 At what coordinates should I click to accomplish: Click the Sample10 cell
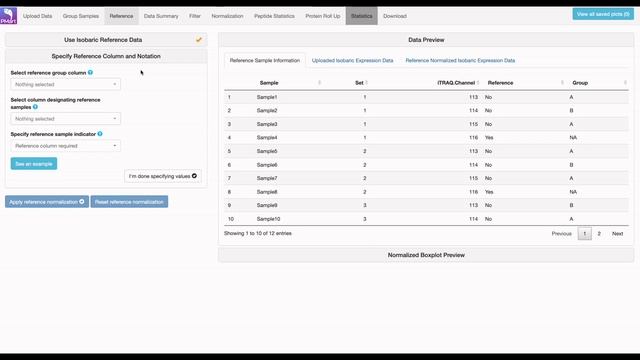coord(268,219)
